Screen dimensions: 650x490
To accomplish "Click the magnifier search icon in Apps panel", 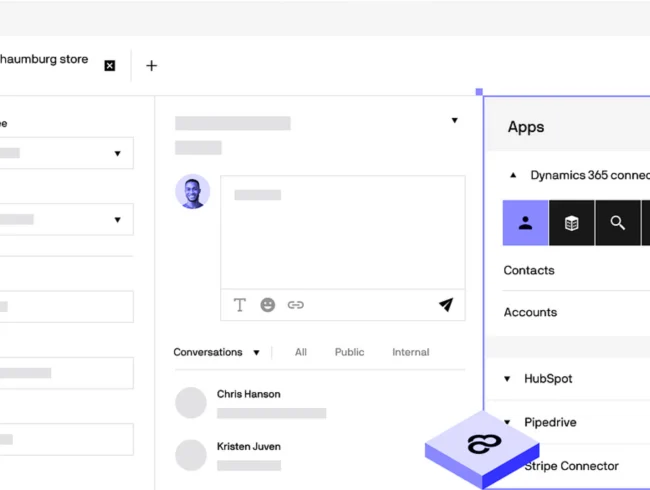I will coord(617,223).
